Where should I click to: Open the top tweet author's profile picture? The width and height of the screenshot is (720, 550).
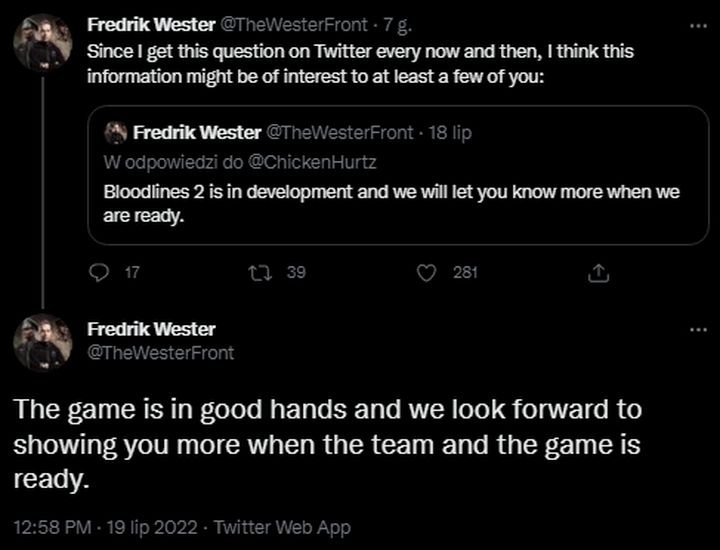pyautogui.click(x=41, y=43)
